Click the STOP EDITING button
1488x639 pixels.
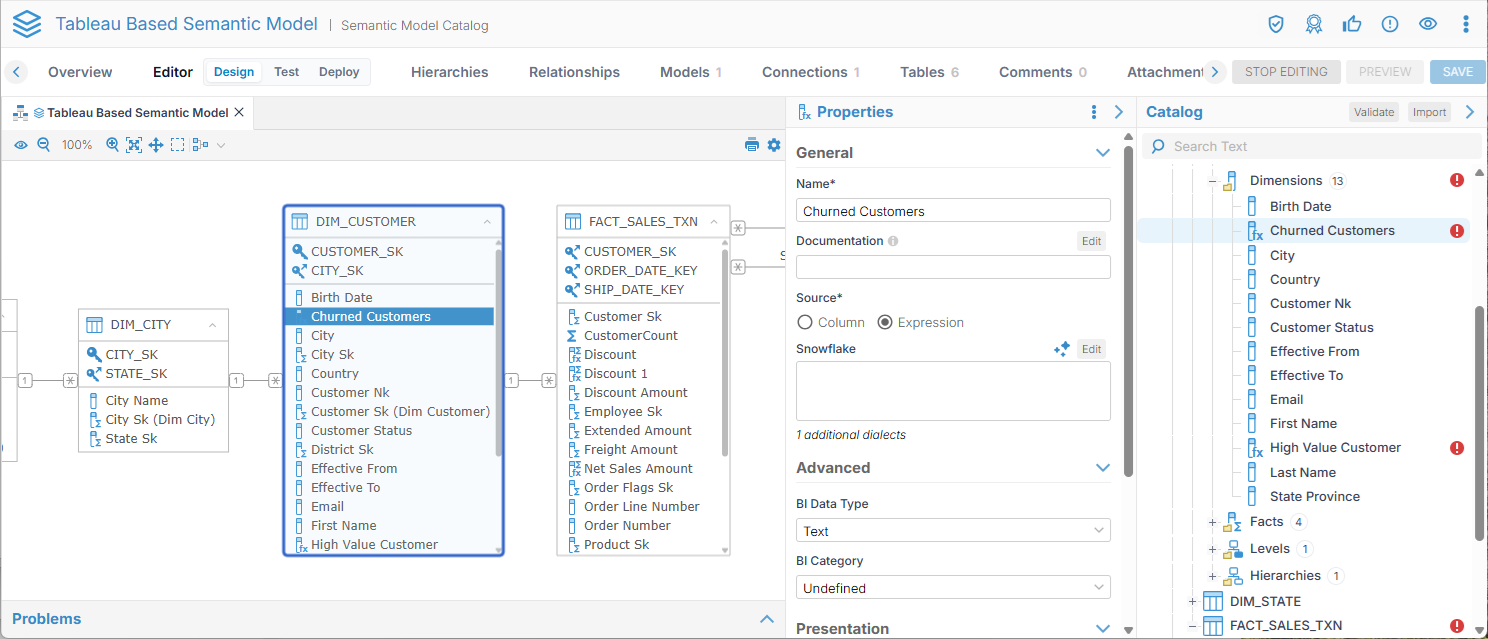coord(1286,72)
